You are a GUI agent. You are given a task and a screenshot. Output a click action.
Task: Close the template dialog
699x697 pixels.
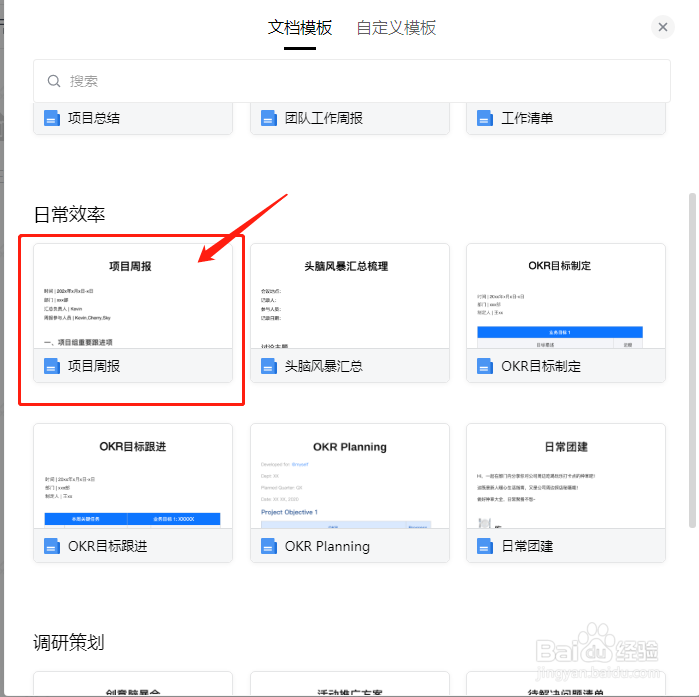click(662, 27)
